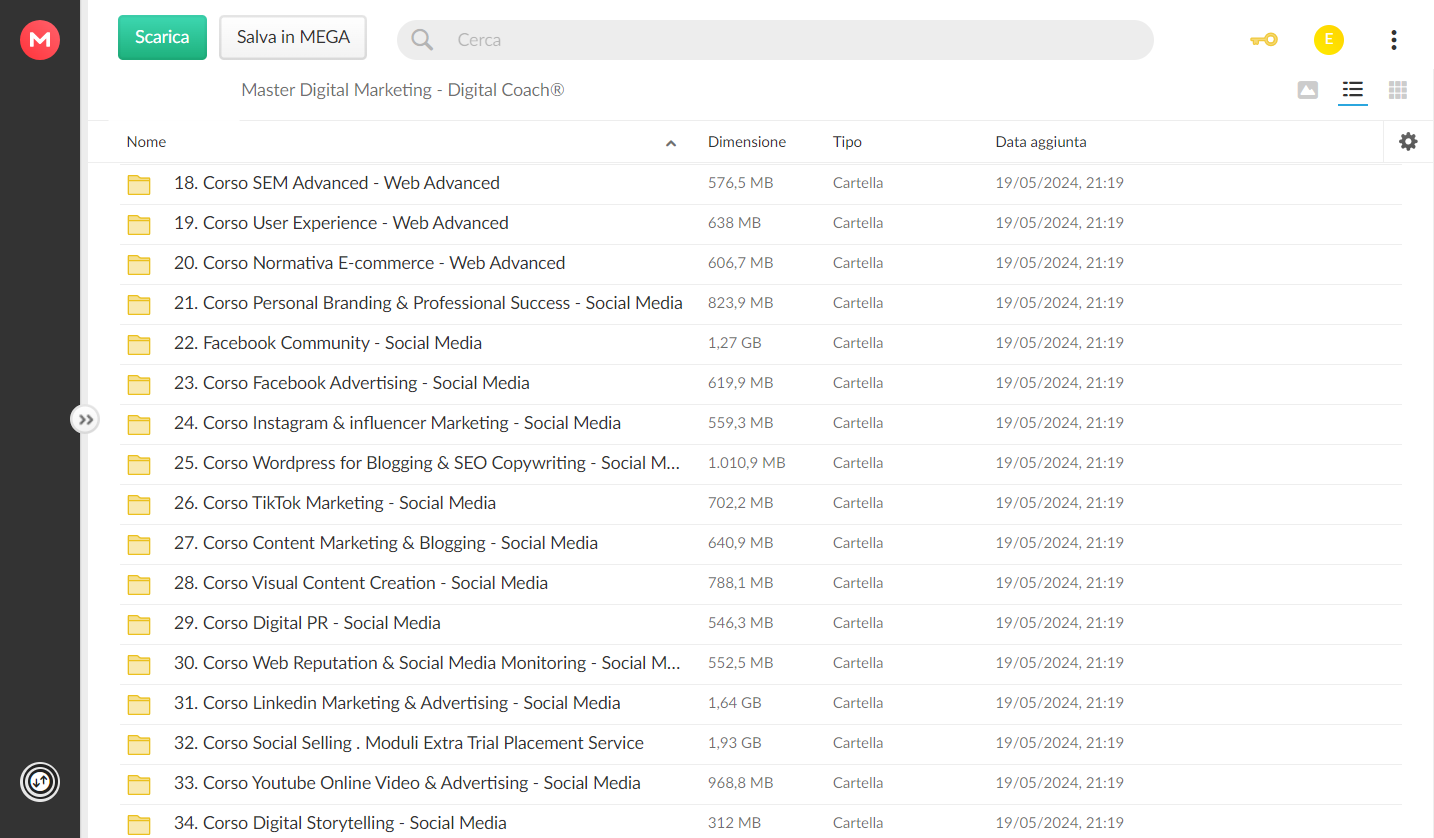1434x838 pixels.
Task: Click size value 1.010,9 MB
Action: (x=747, y=463)
